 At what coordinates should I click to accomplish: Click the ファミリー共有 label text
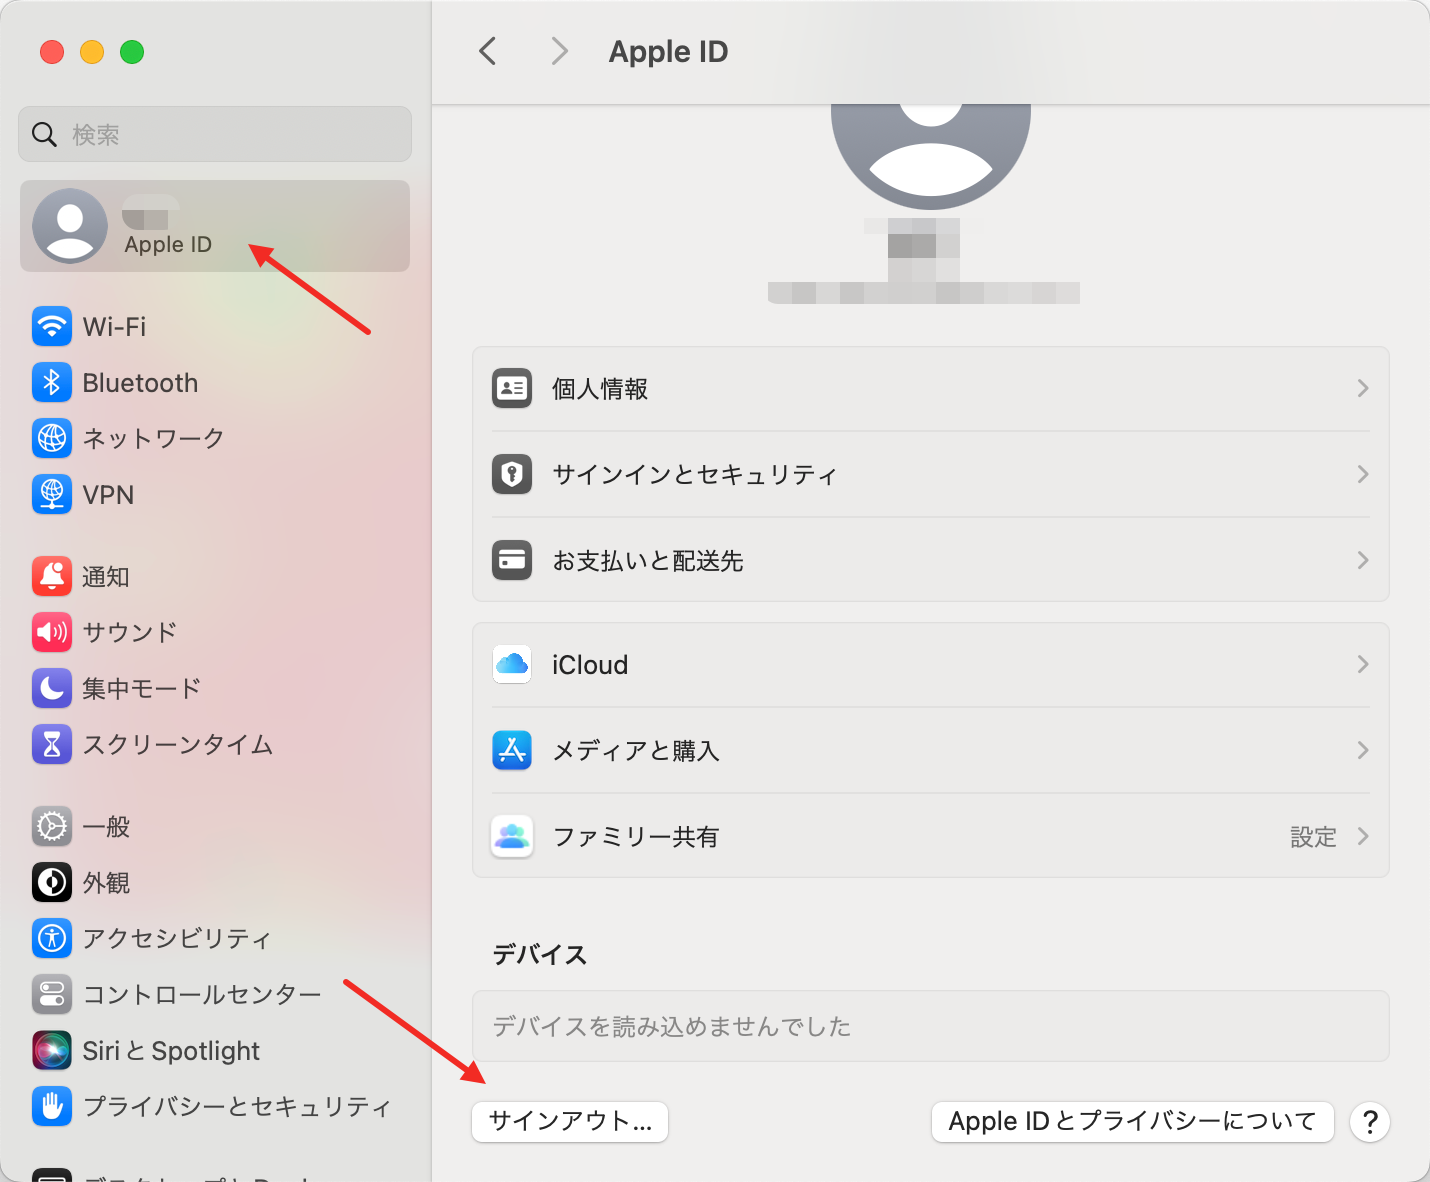click(636, 836)
